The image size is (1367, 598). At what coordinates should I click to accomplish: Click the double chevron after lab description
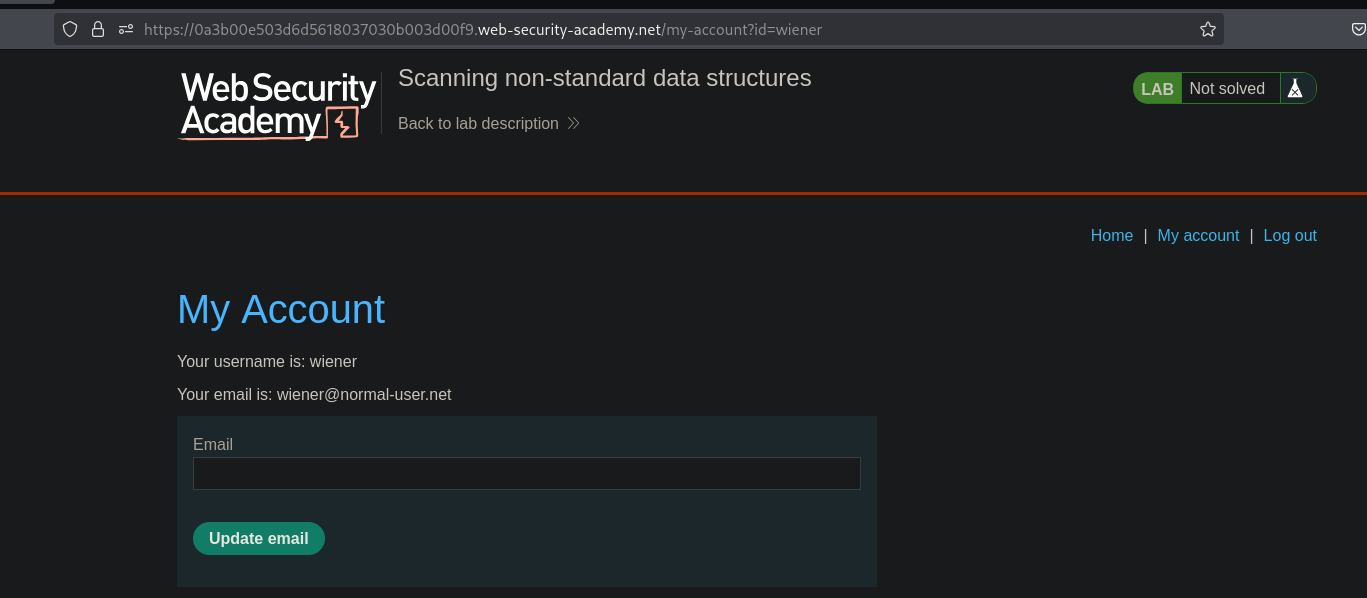coord(573,124)
